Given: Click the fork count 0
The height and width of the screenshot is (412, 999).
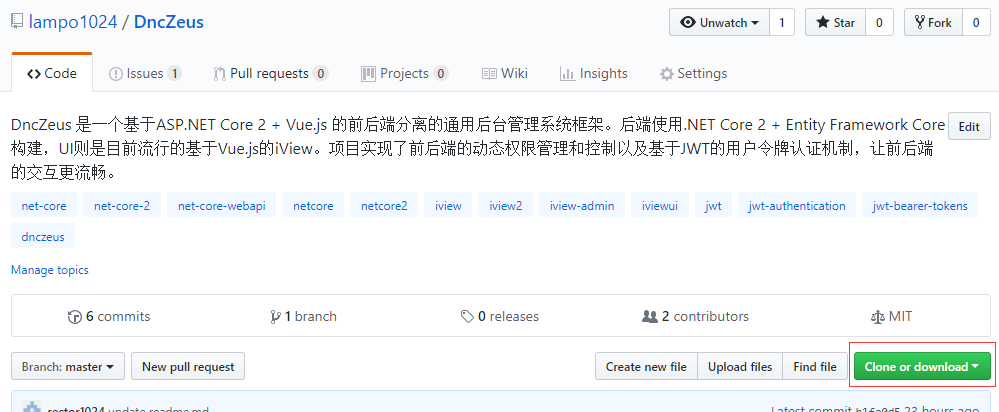Looking at the screenshot, I should pos(976,22).
